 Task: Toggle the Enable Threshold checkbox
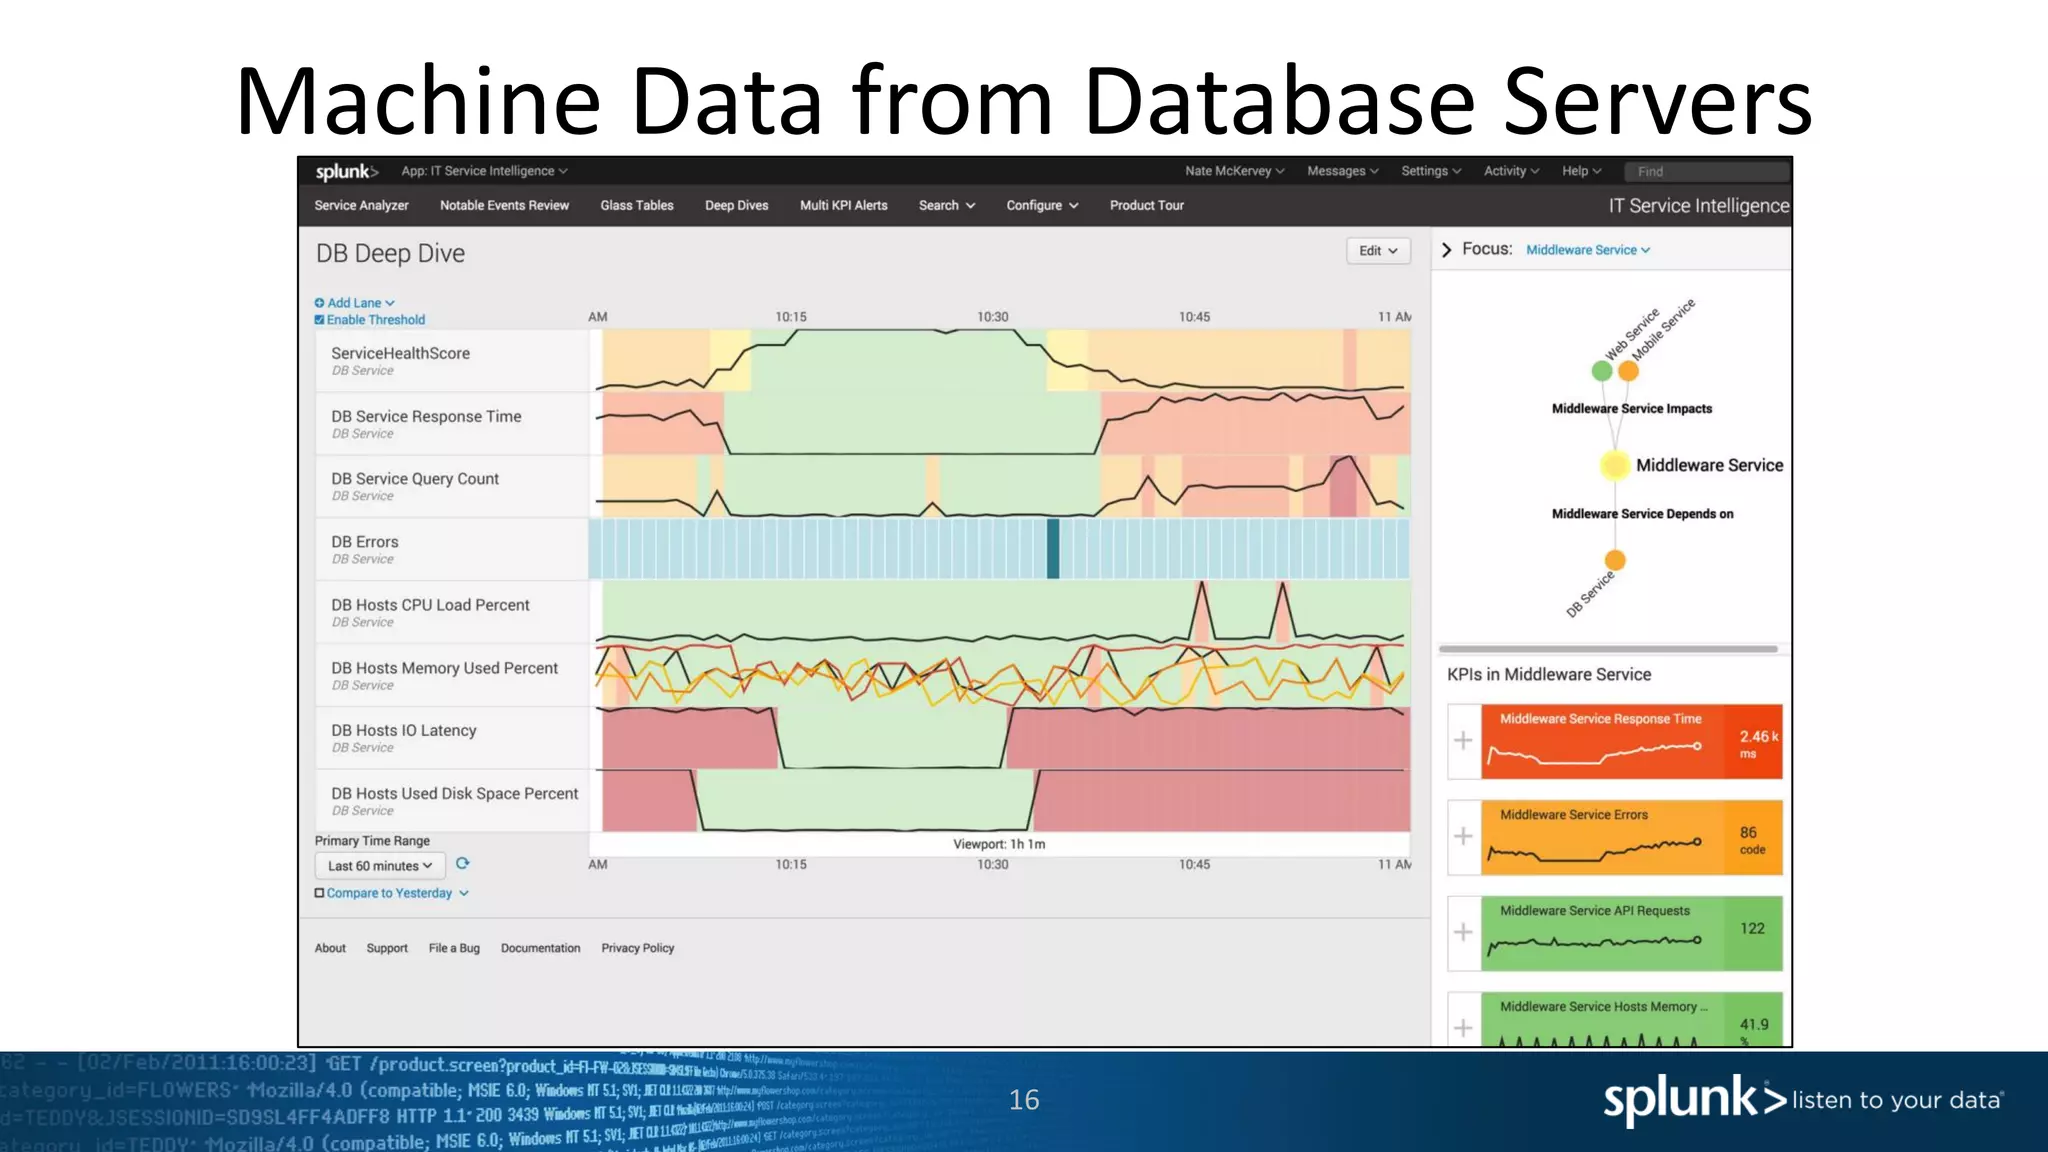tap(320, 320)
